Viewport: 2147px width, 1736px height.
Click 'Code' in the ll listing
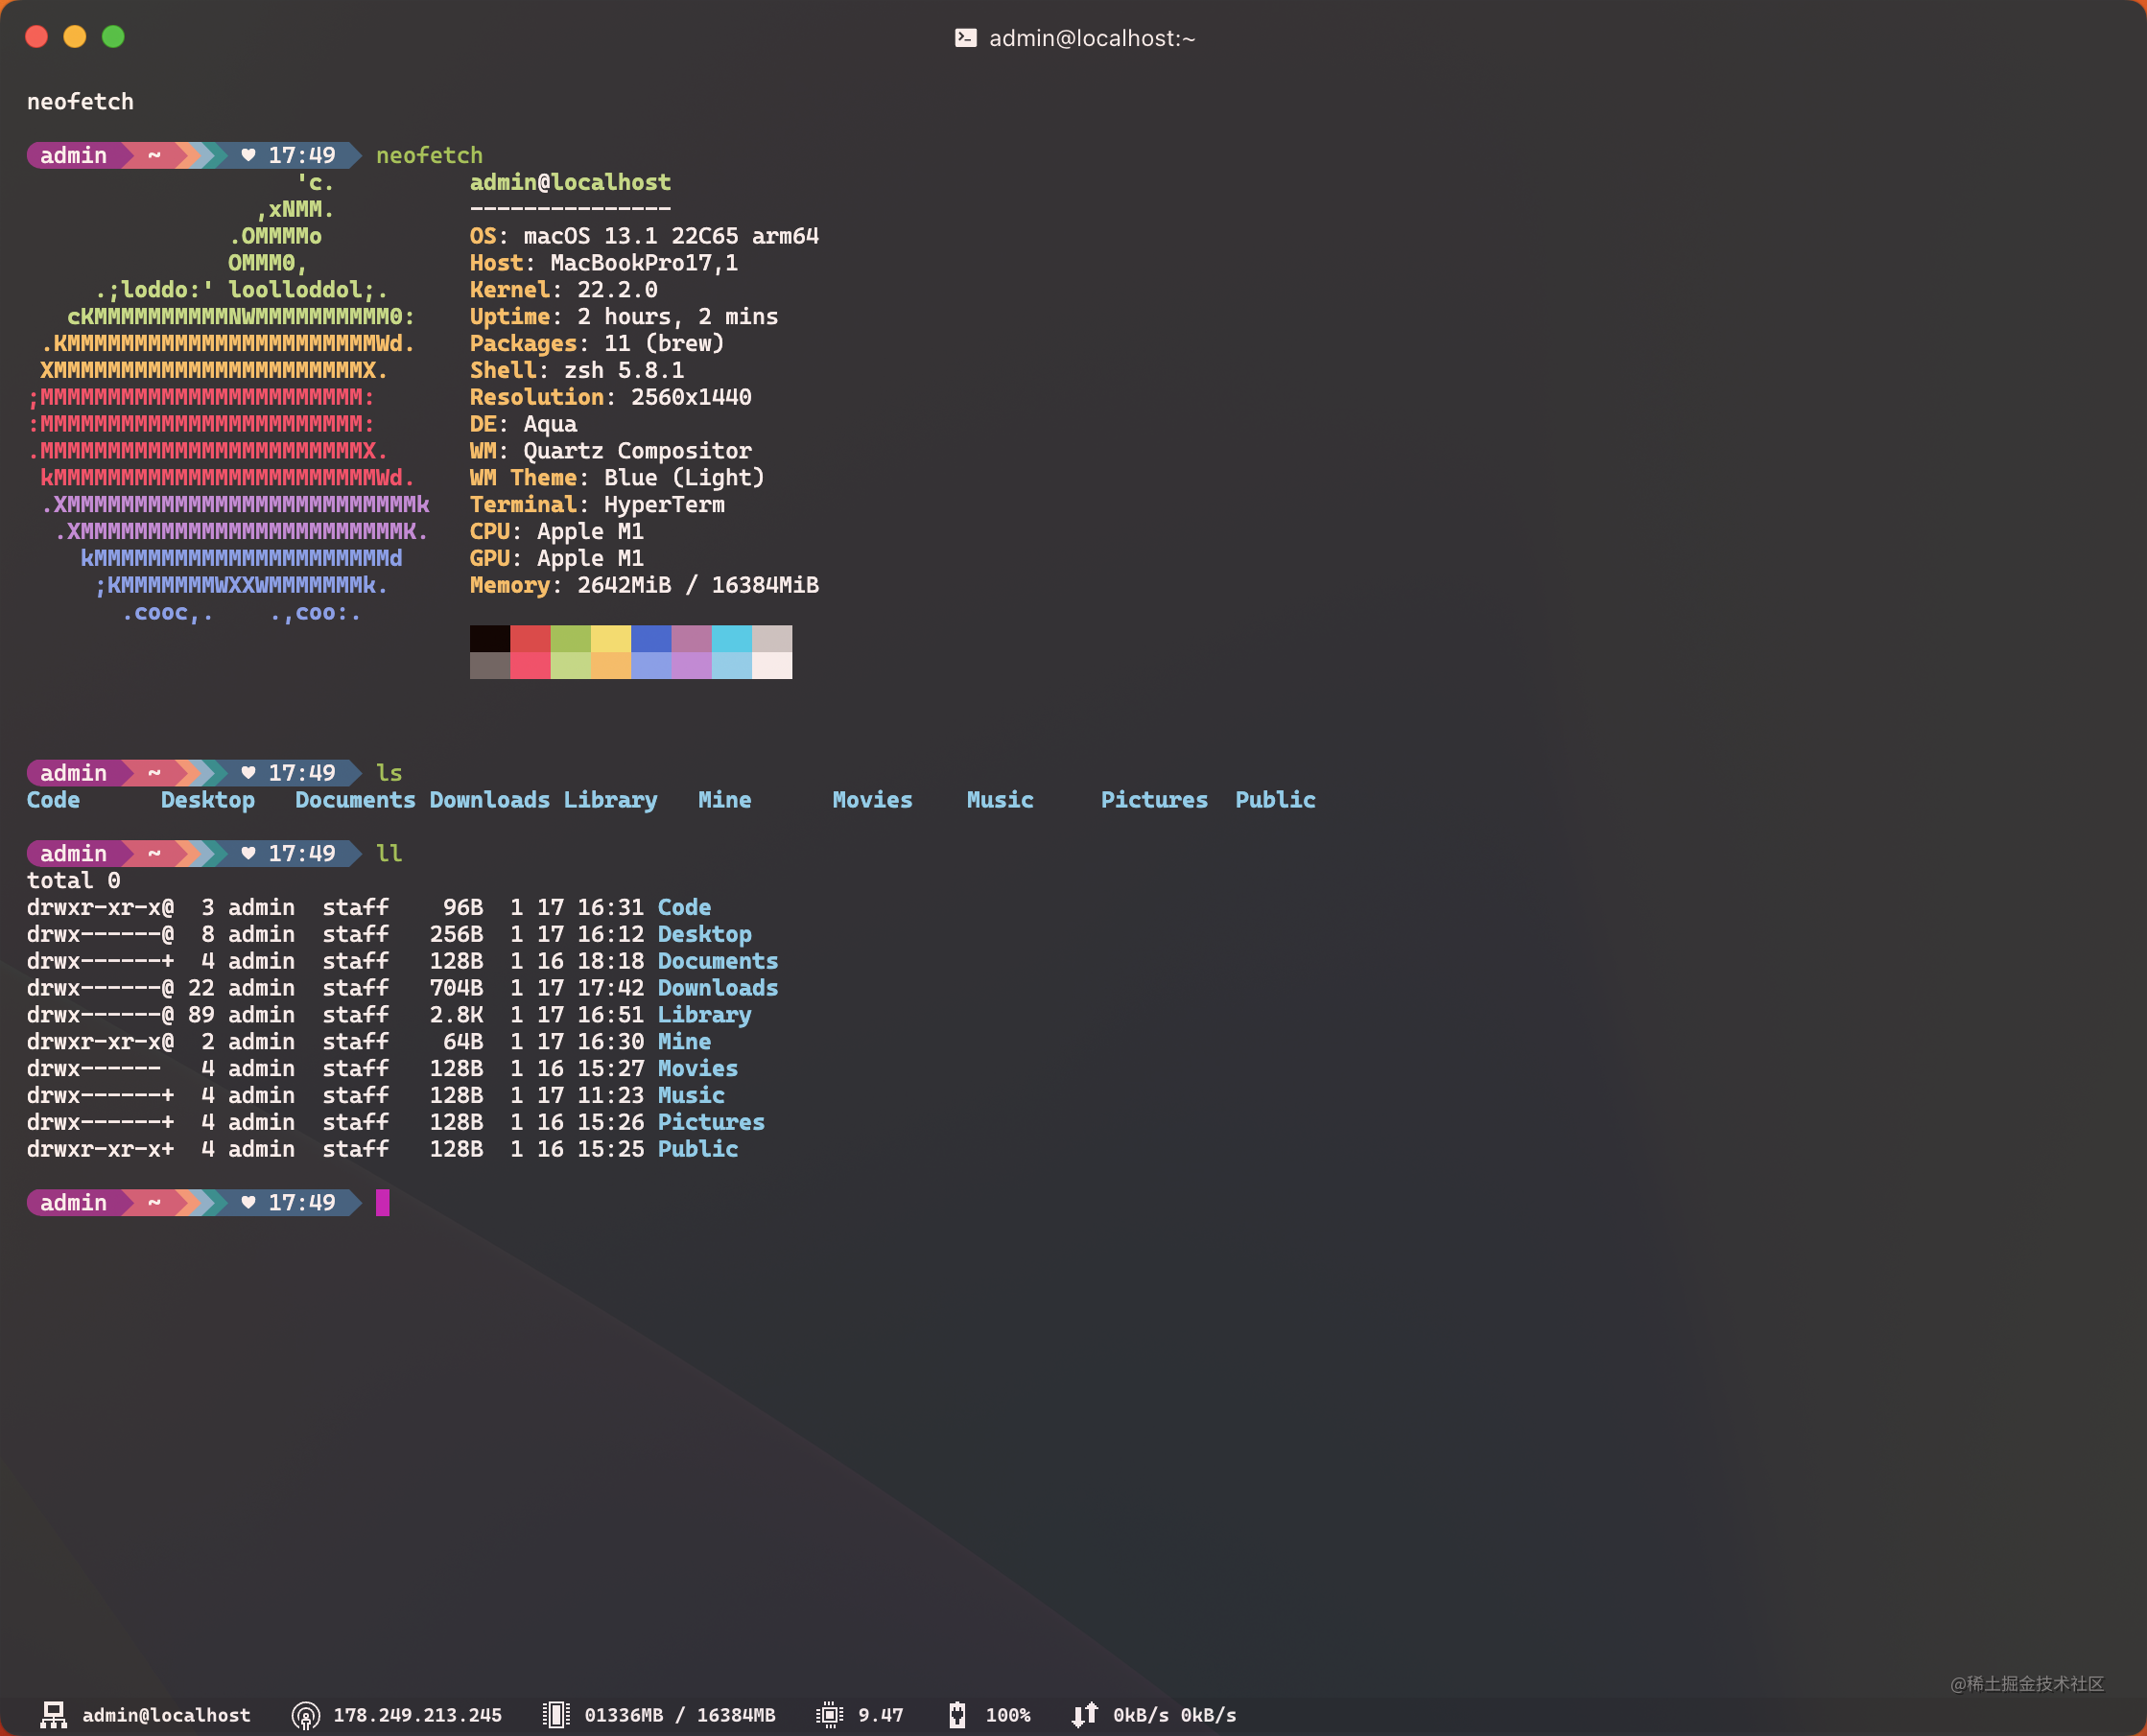coord(685,907)
